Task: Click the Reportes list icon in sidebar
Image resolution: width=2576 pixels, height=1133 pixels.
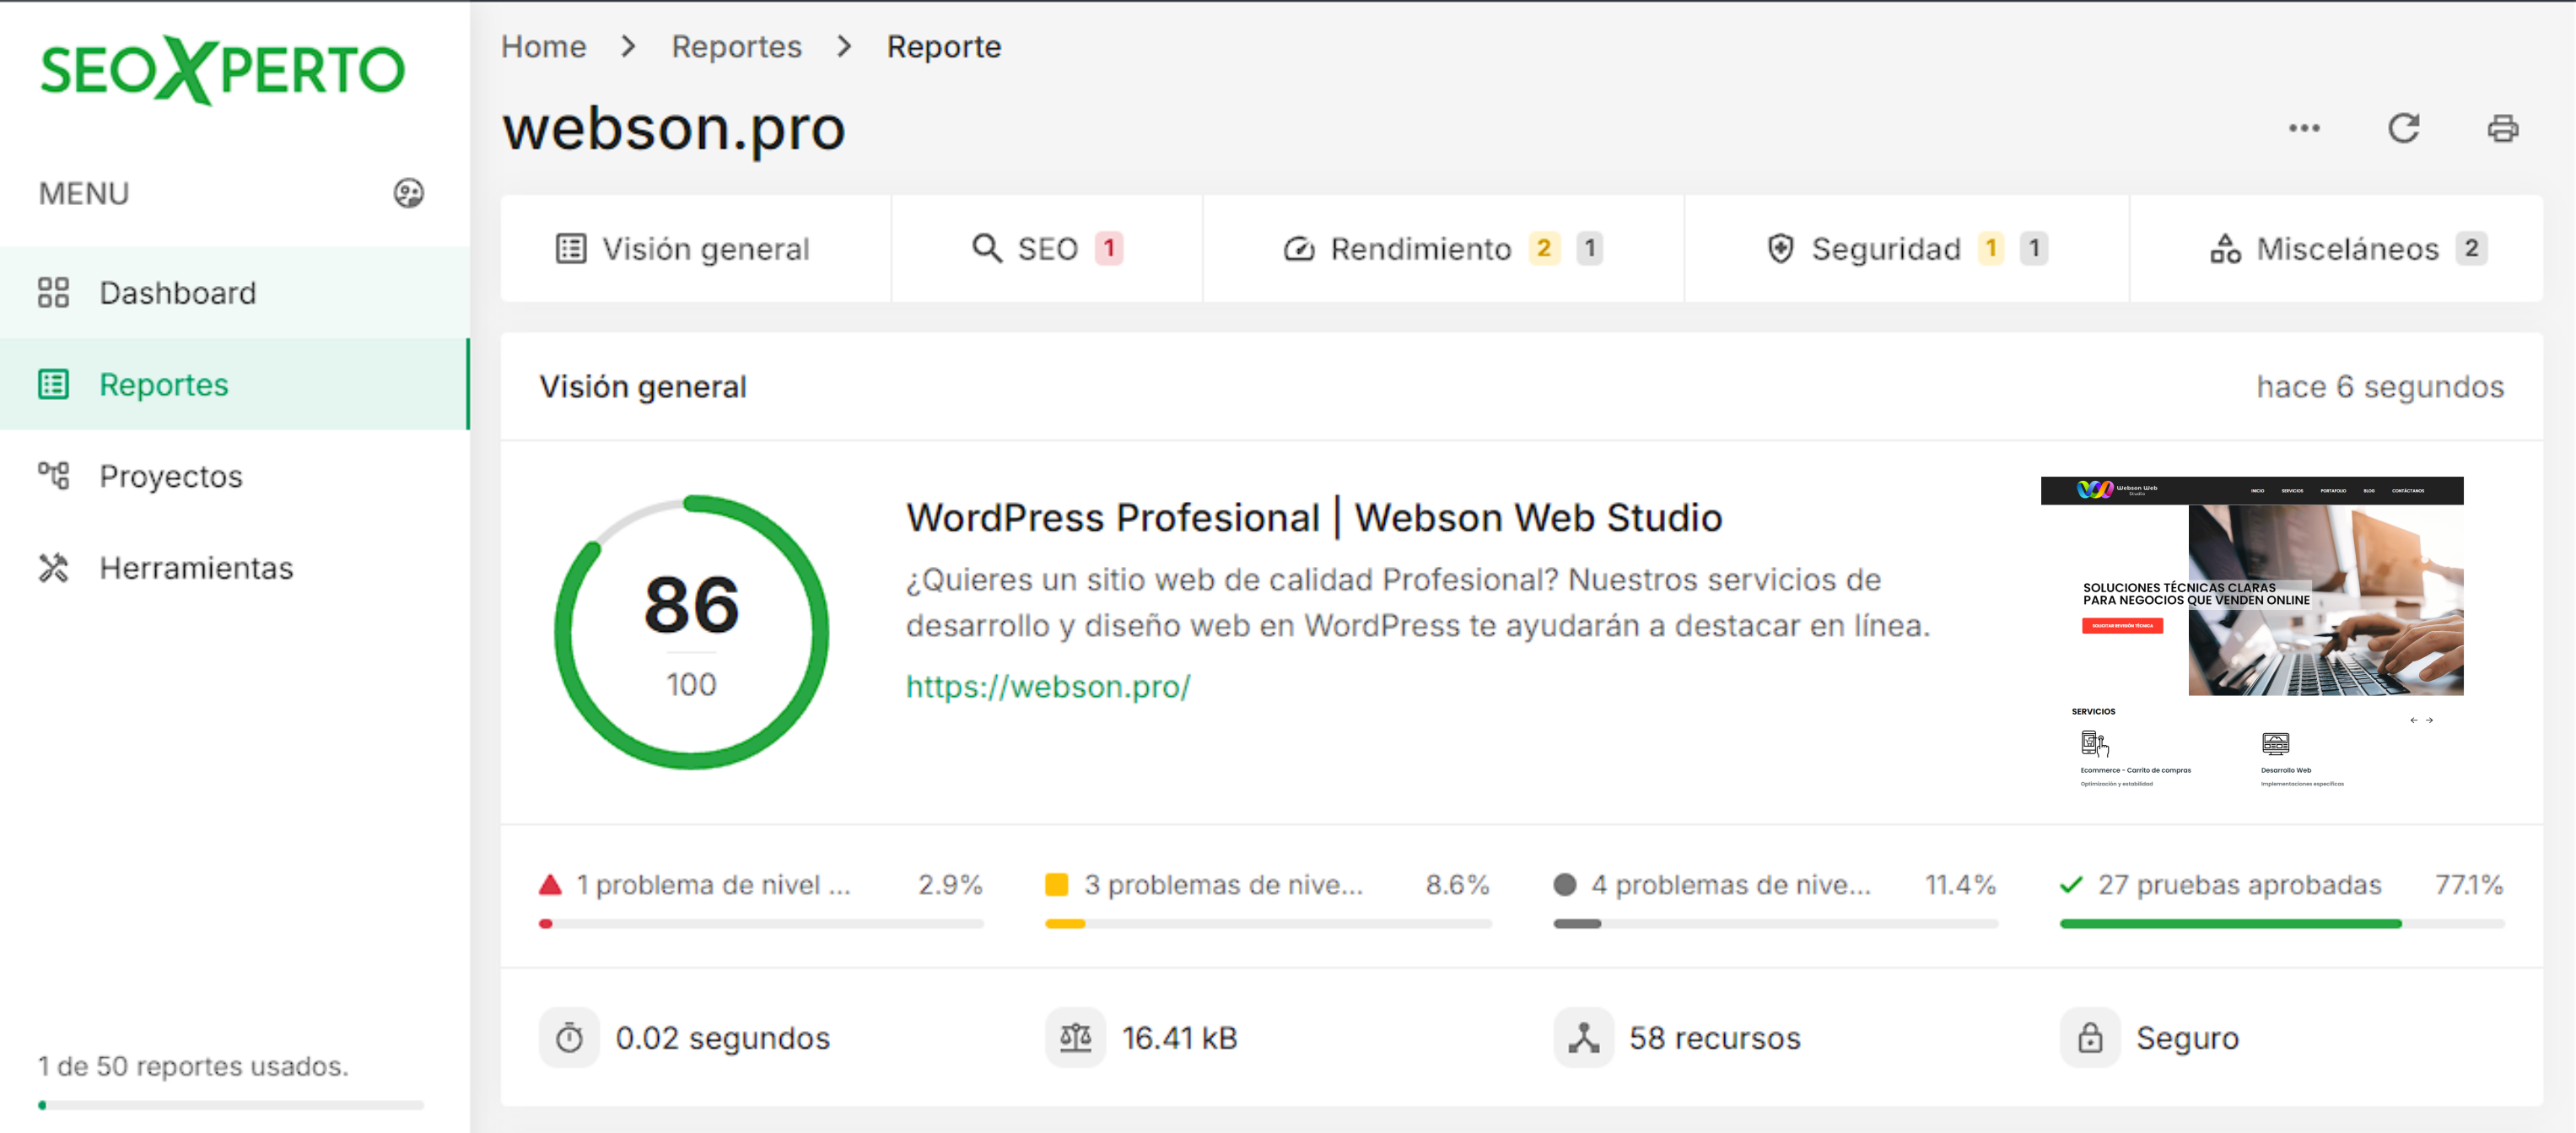Action: click(53, 384)
